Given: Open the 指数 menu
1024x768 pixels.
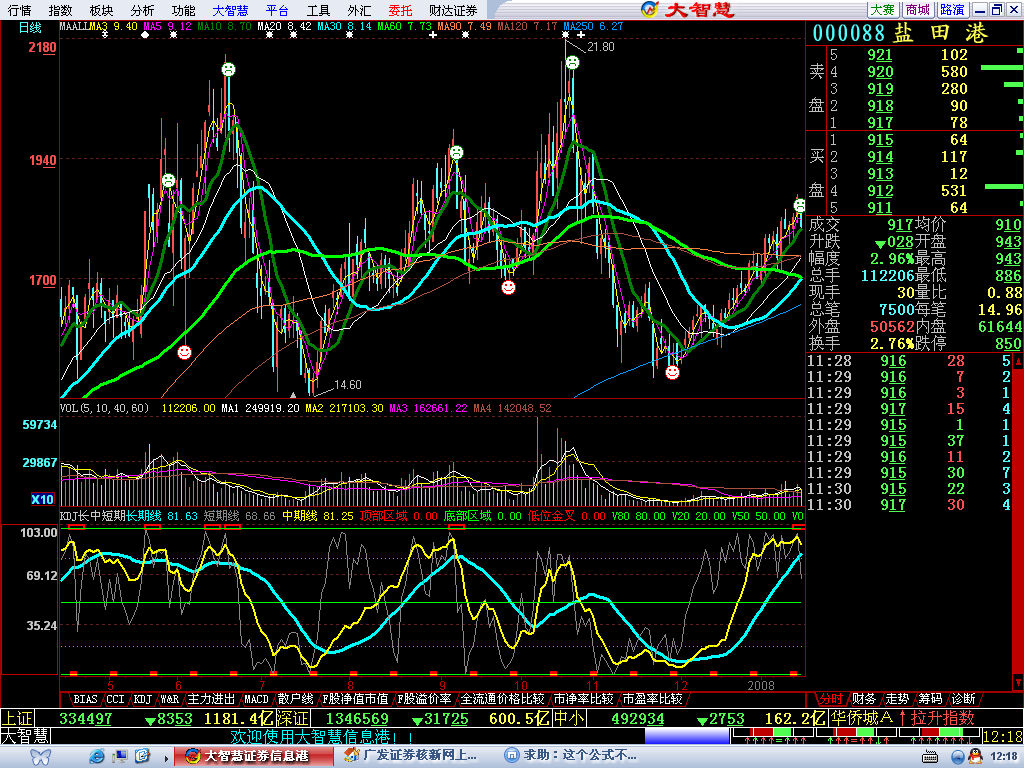Looking at the screenshot, I should [x=60, y=10].
